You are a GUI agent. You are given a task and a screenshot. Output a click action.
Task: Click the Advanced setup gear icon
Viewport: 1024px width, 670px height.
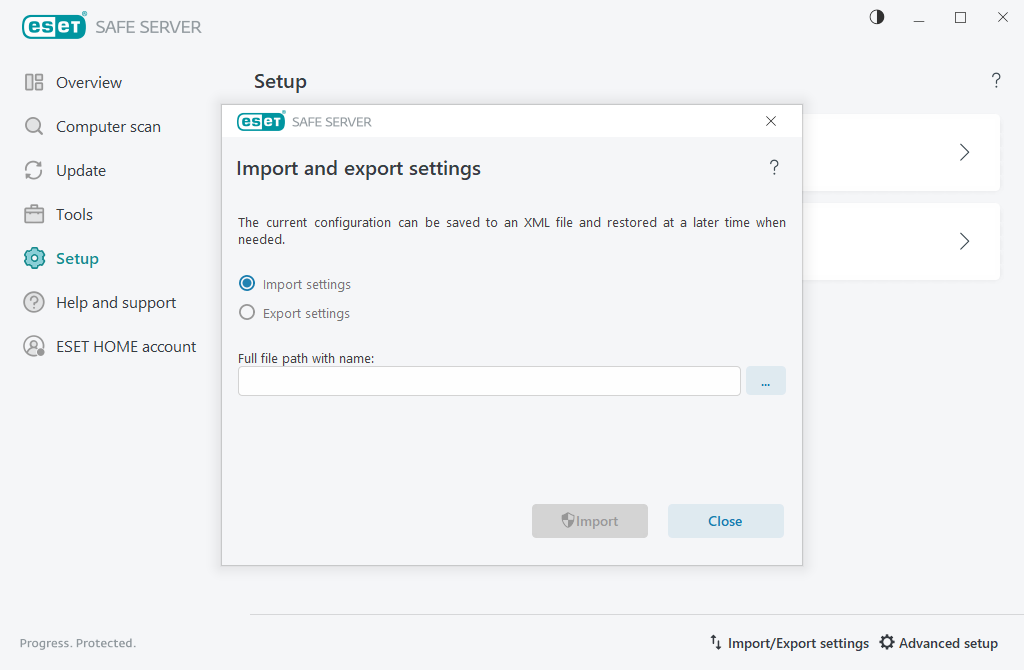(886, 643)
